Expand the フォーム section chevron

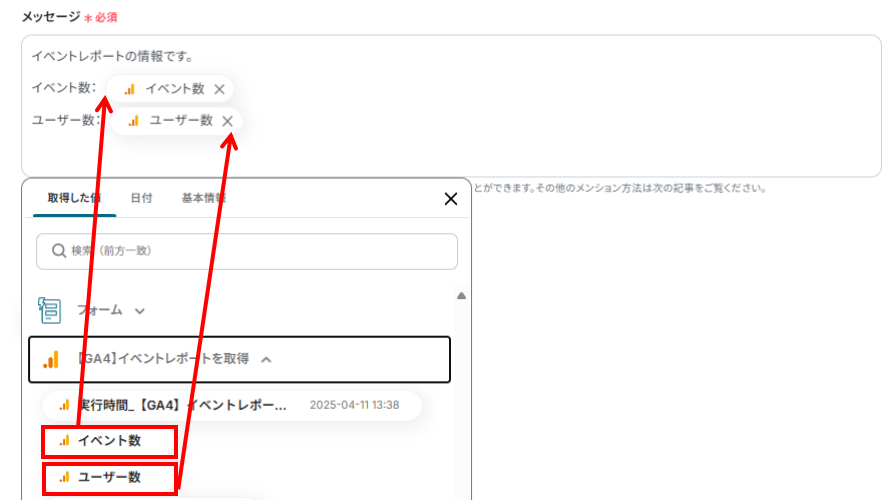pos(140,311)
